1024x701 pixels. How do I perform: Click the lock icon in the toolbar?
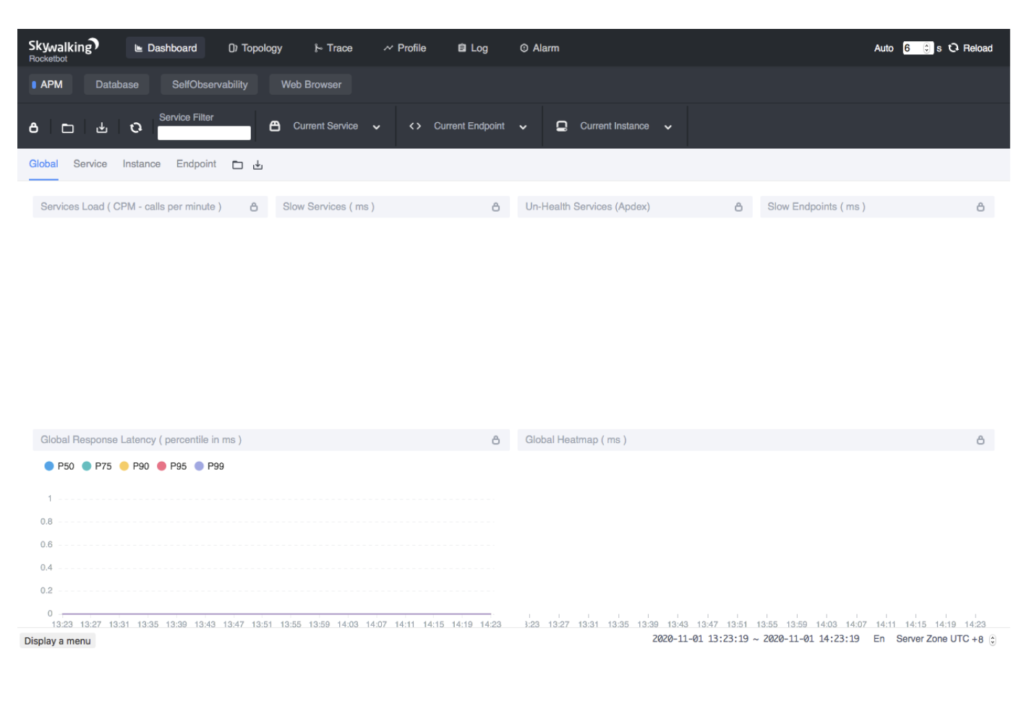click(x=33, y=128)
